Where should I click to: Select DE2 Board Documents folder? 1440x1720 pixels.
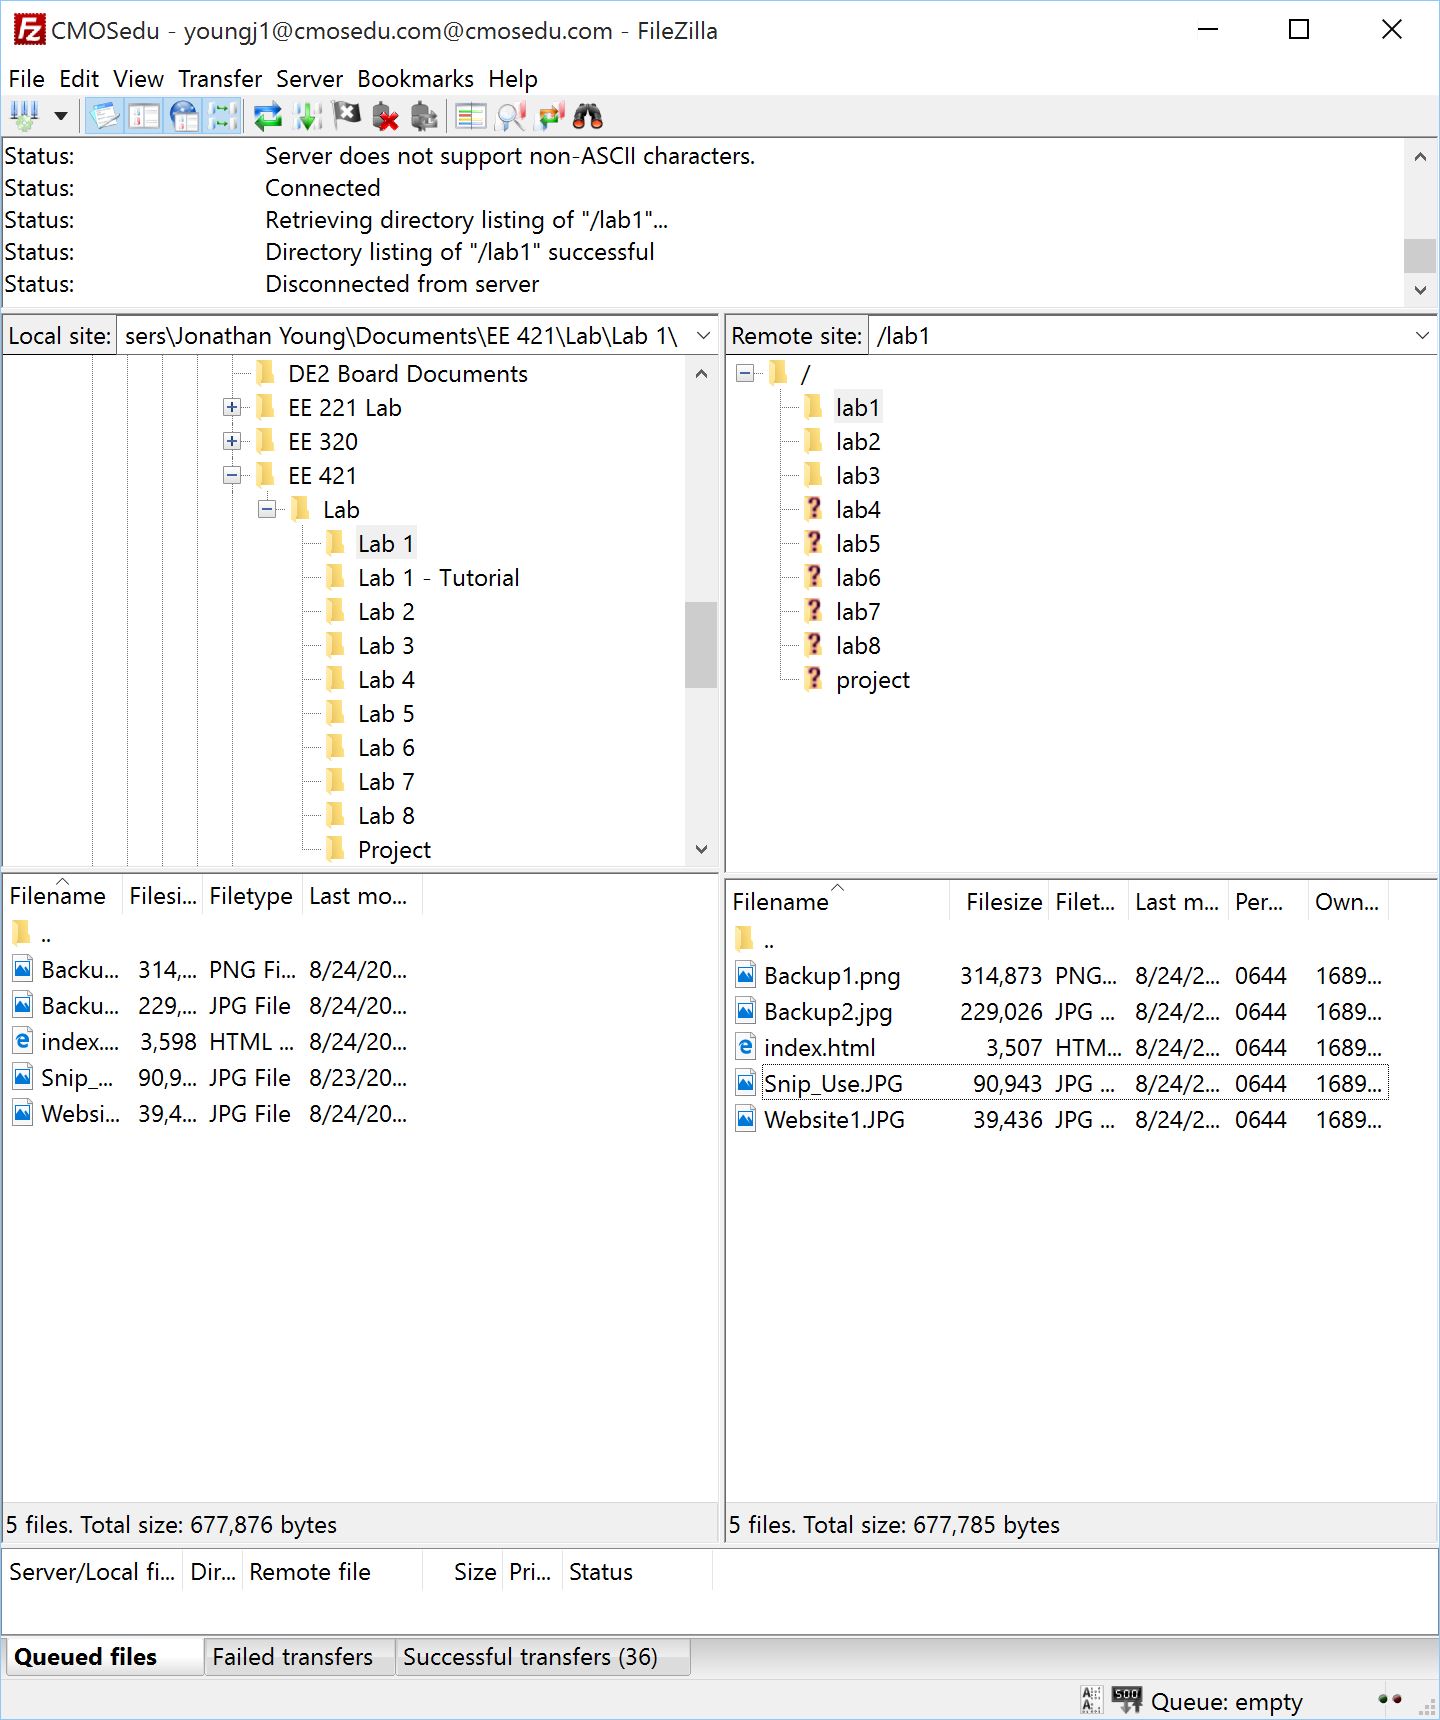408,374
